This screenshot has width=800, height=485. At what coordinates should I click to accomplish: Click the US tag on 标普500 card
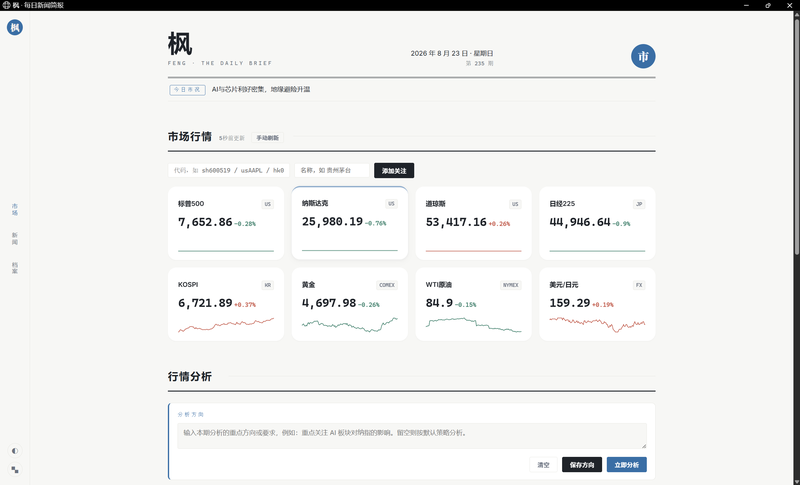(x=267, y=204)
